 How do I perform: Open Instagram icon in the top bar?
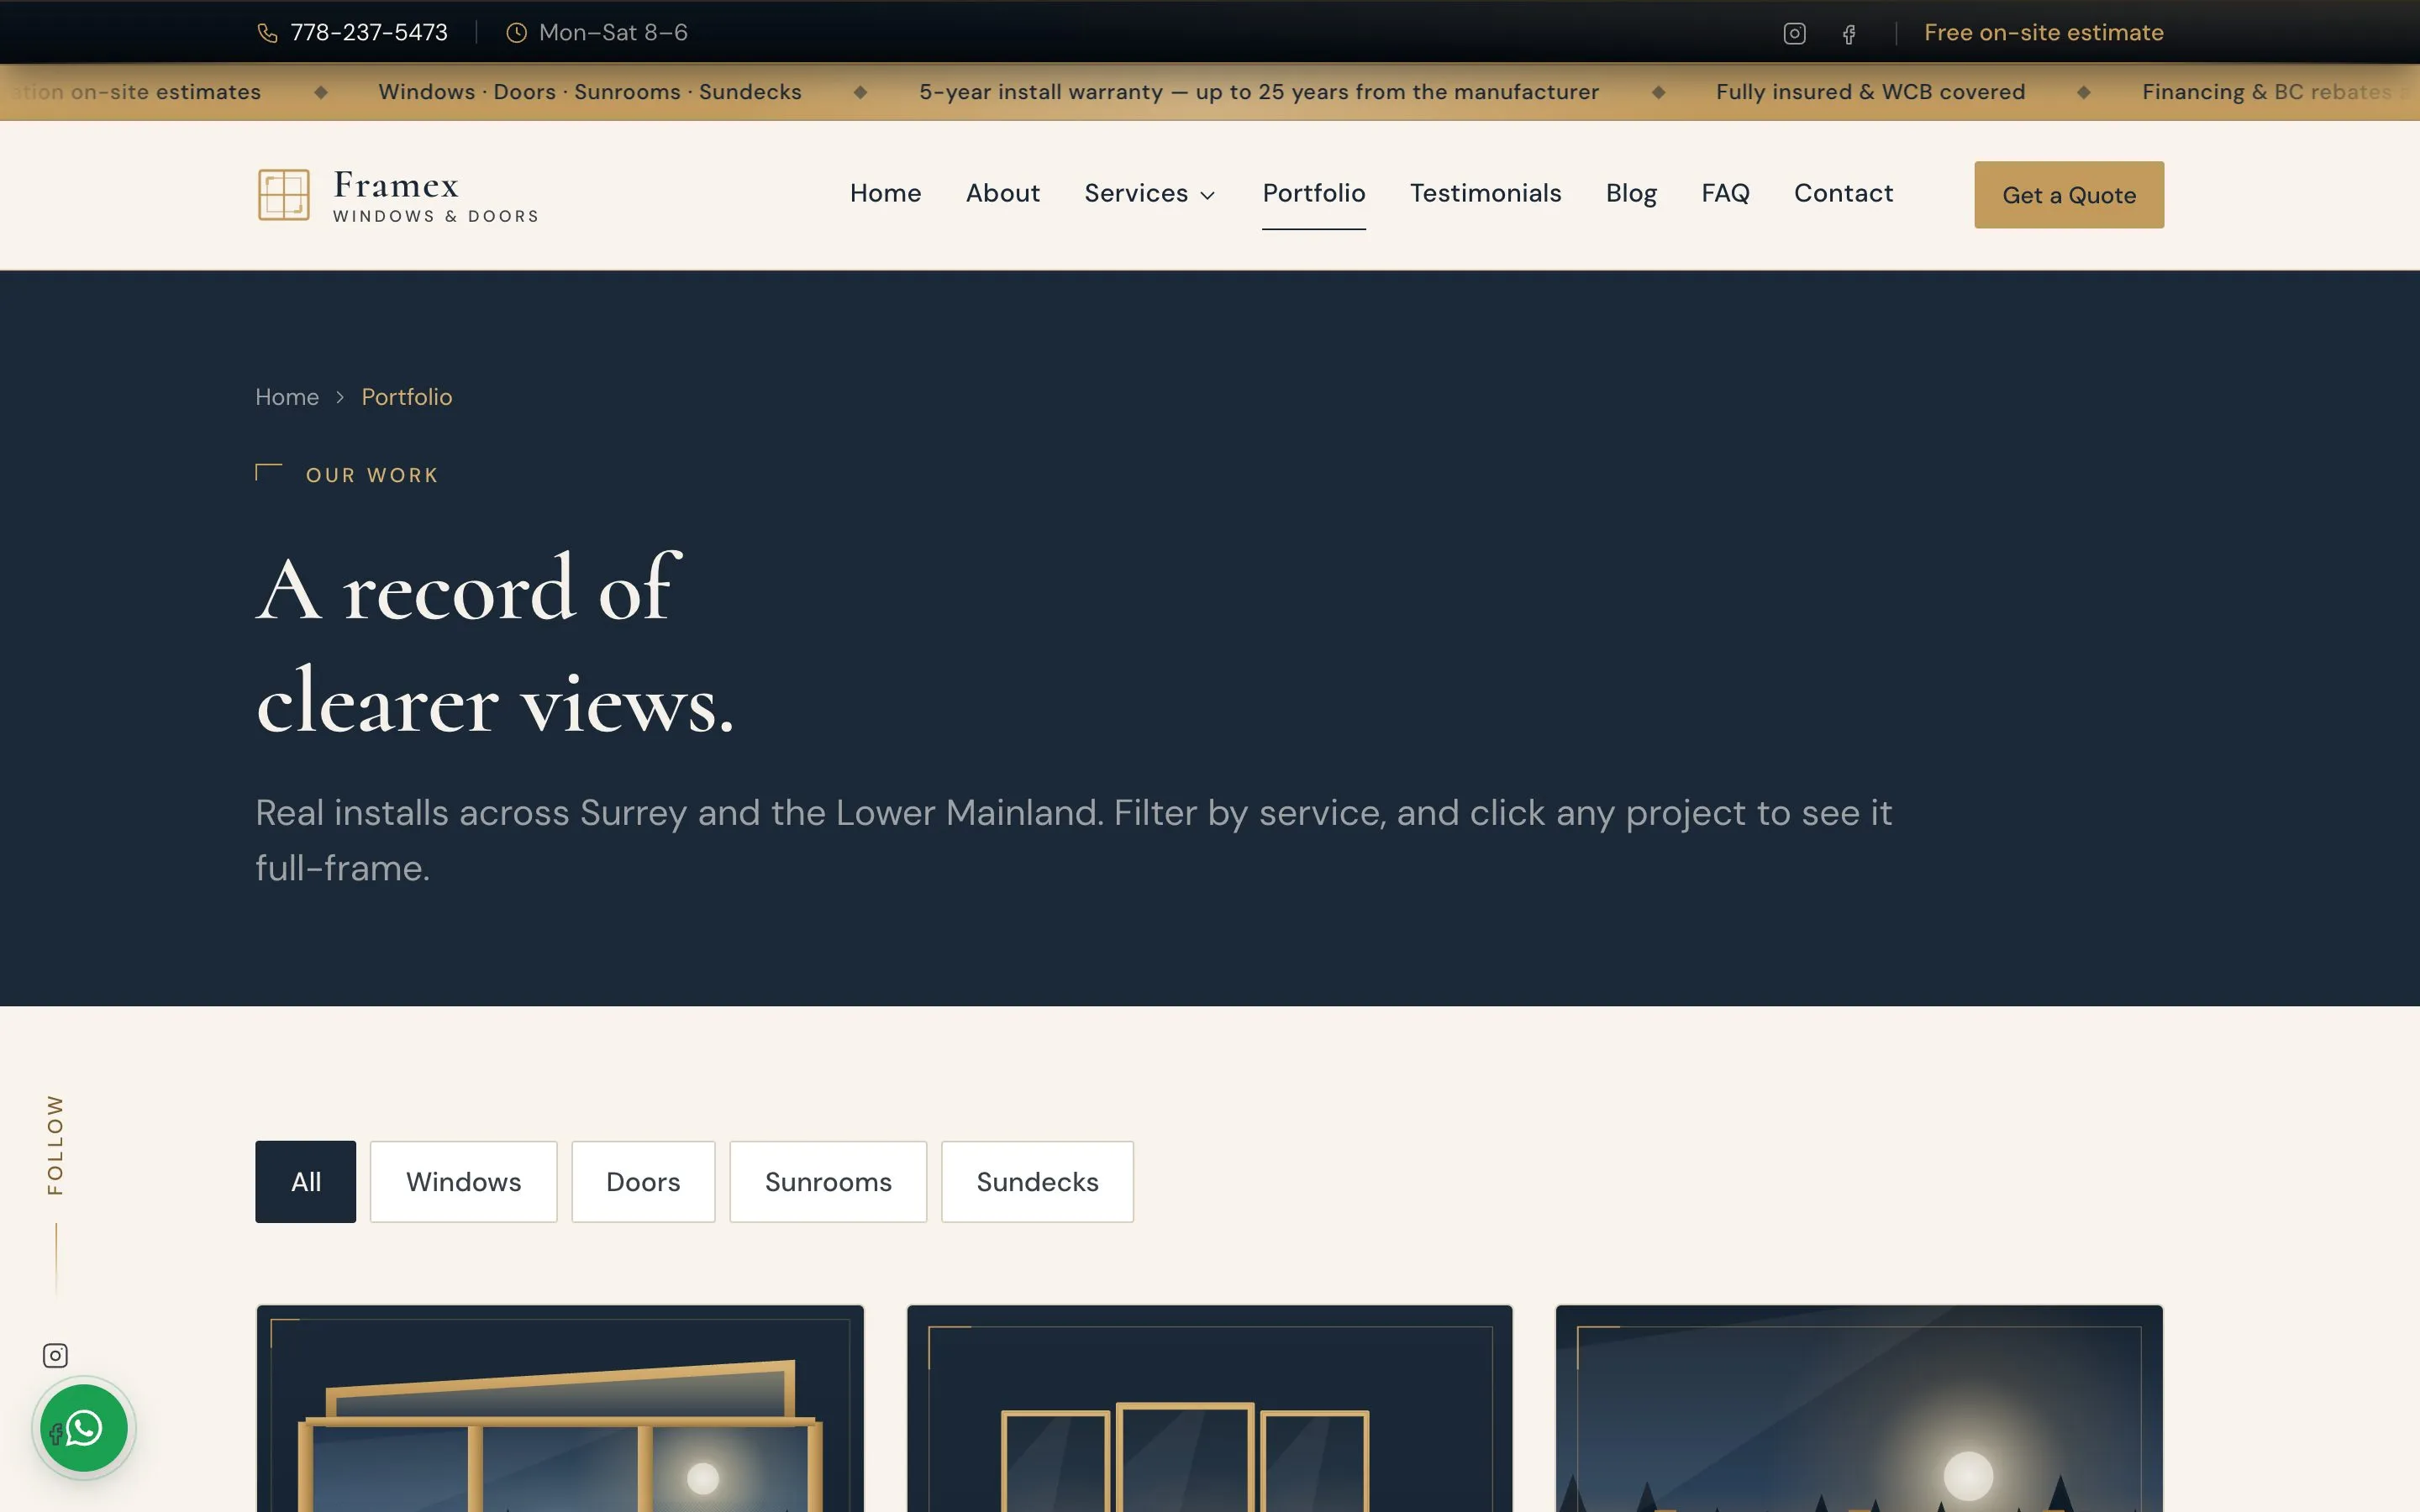coord(1794,33)
